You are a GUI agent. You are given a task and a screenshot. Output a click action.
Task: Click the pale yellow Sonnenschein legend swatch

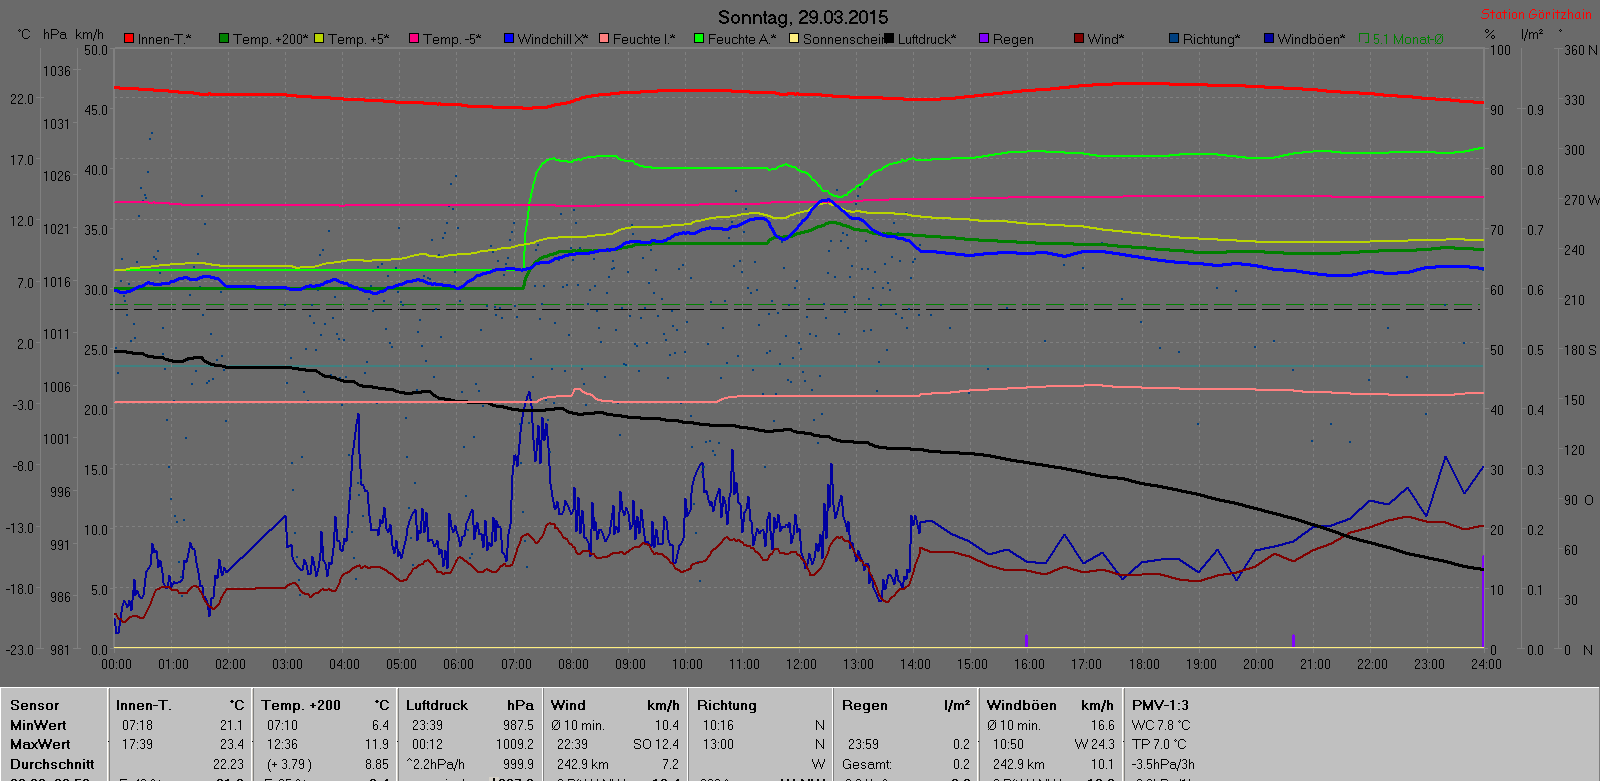[x=794, y=39]
